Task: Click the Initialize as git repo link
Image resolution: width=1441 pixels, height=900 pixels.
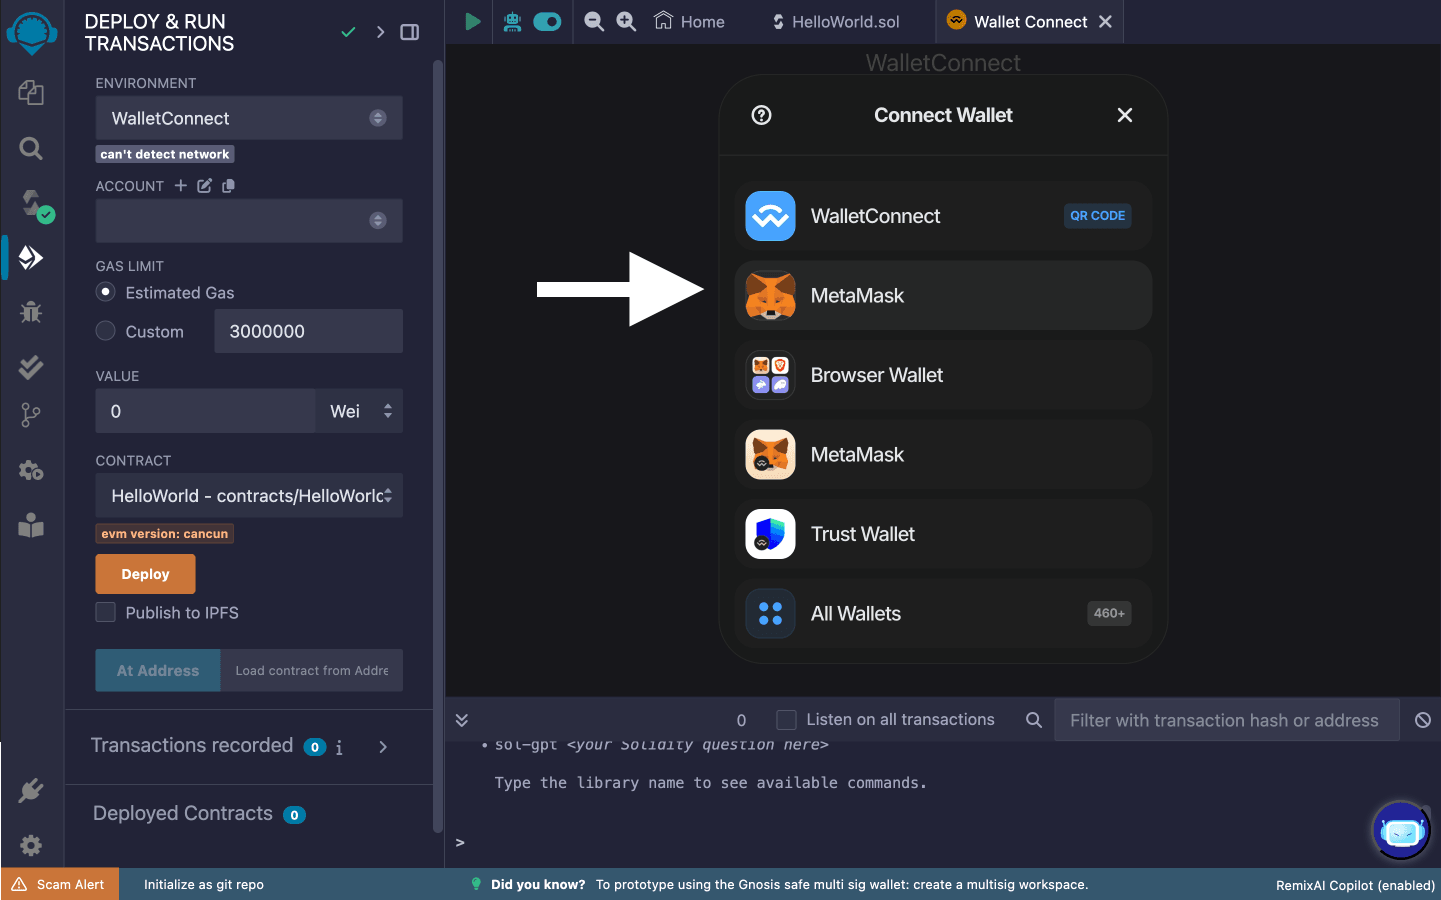Action: click(x=203, y=884)
